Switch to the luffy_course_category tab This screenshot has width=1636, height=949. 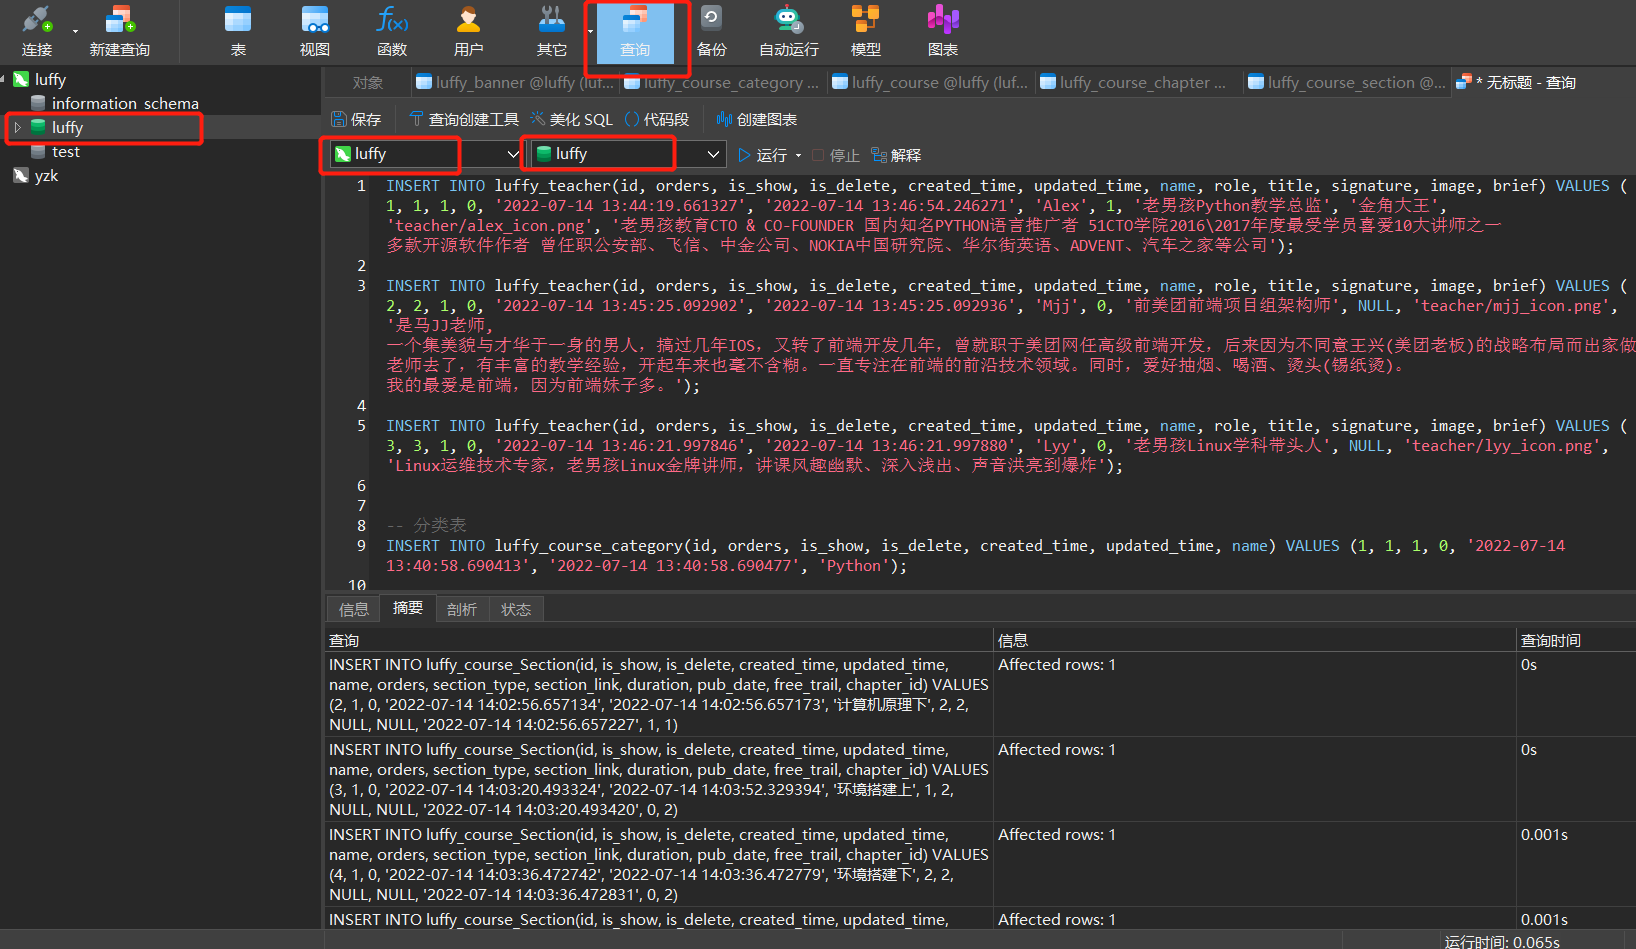[x=722, y=82]
